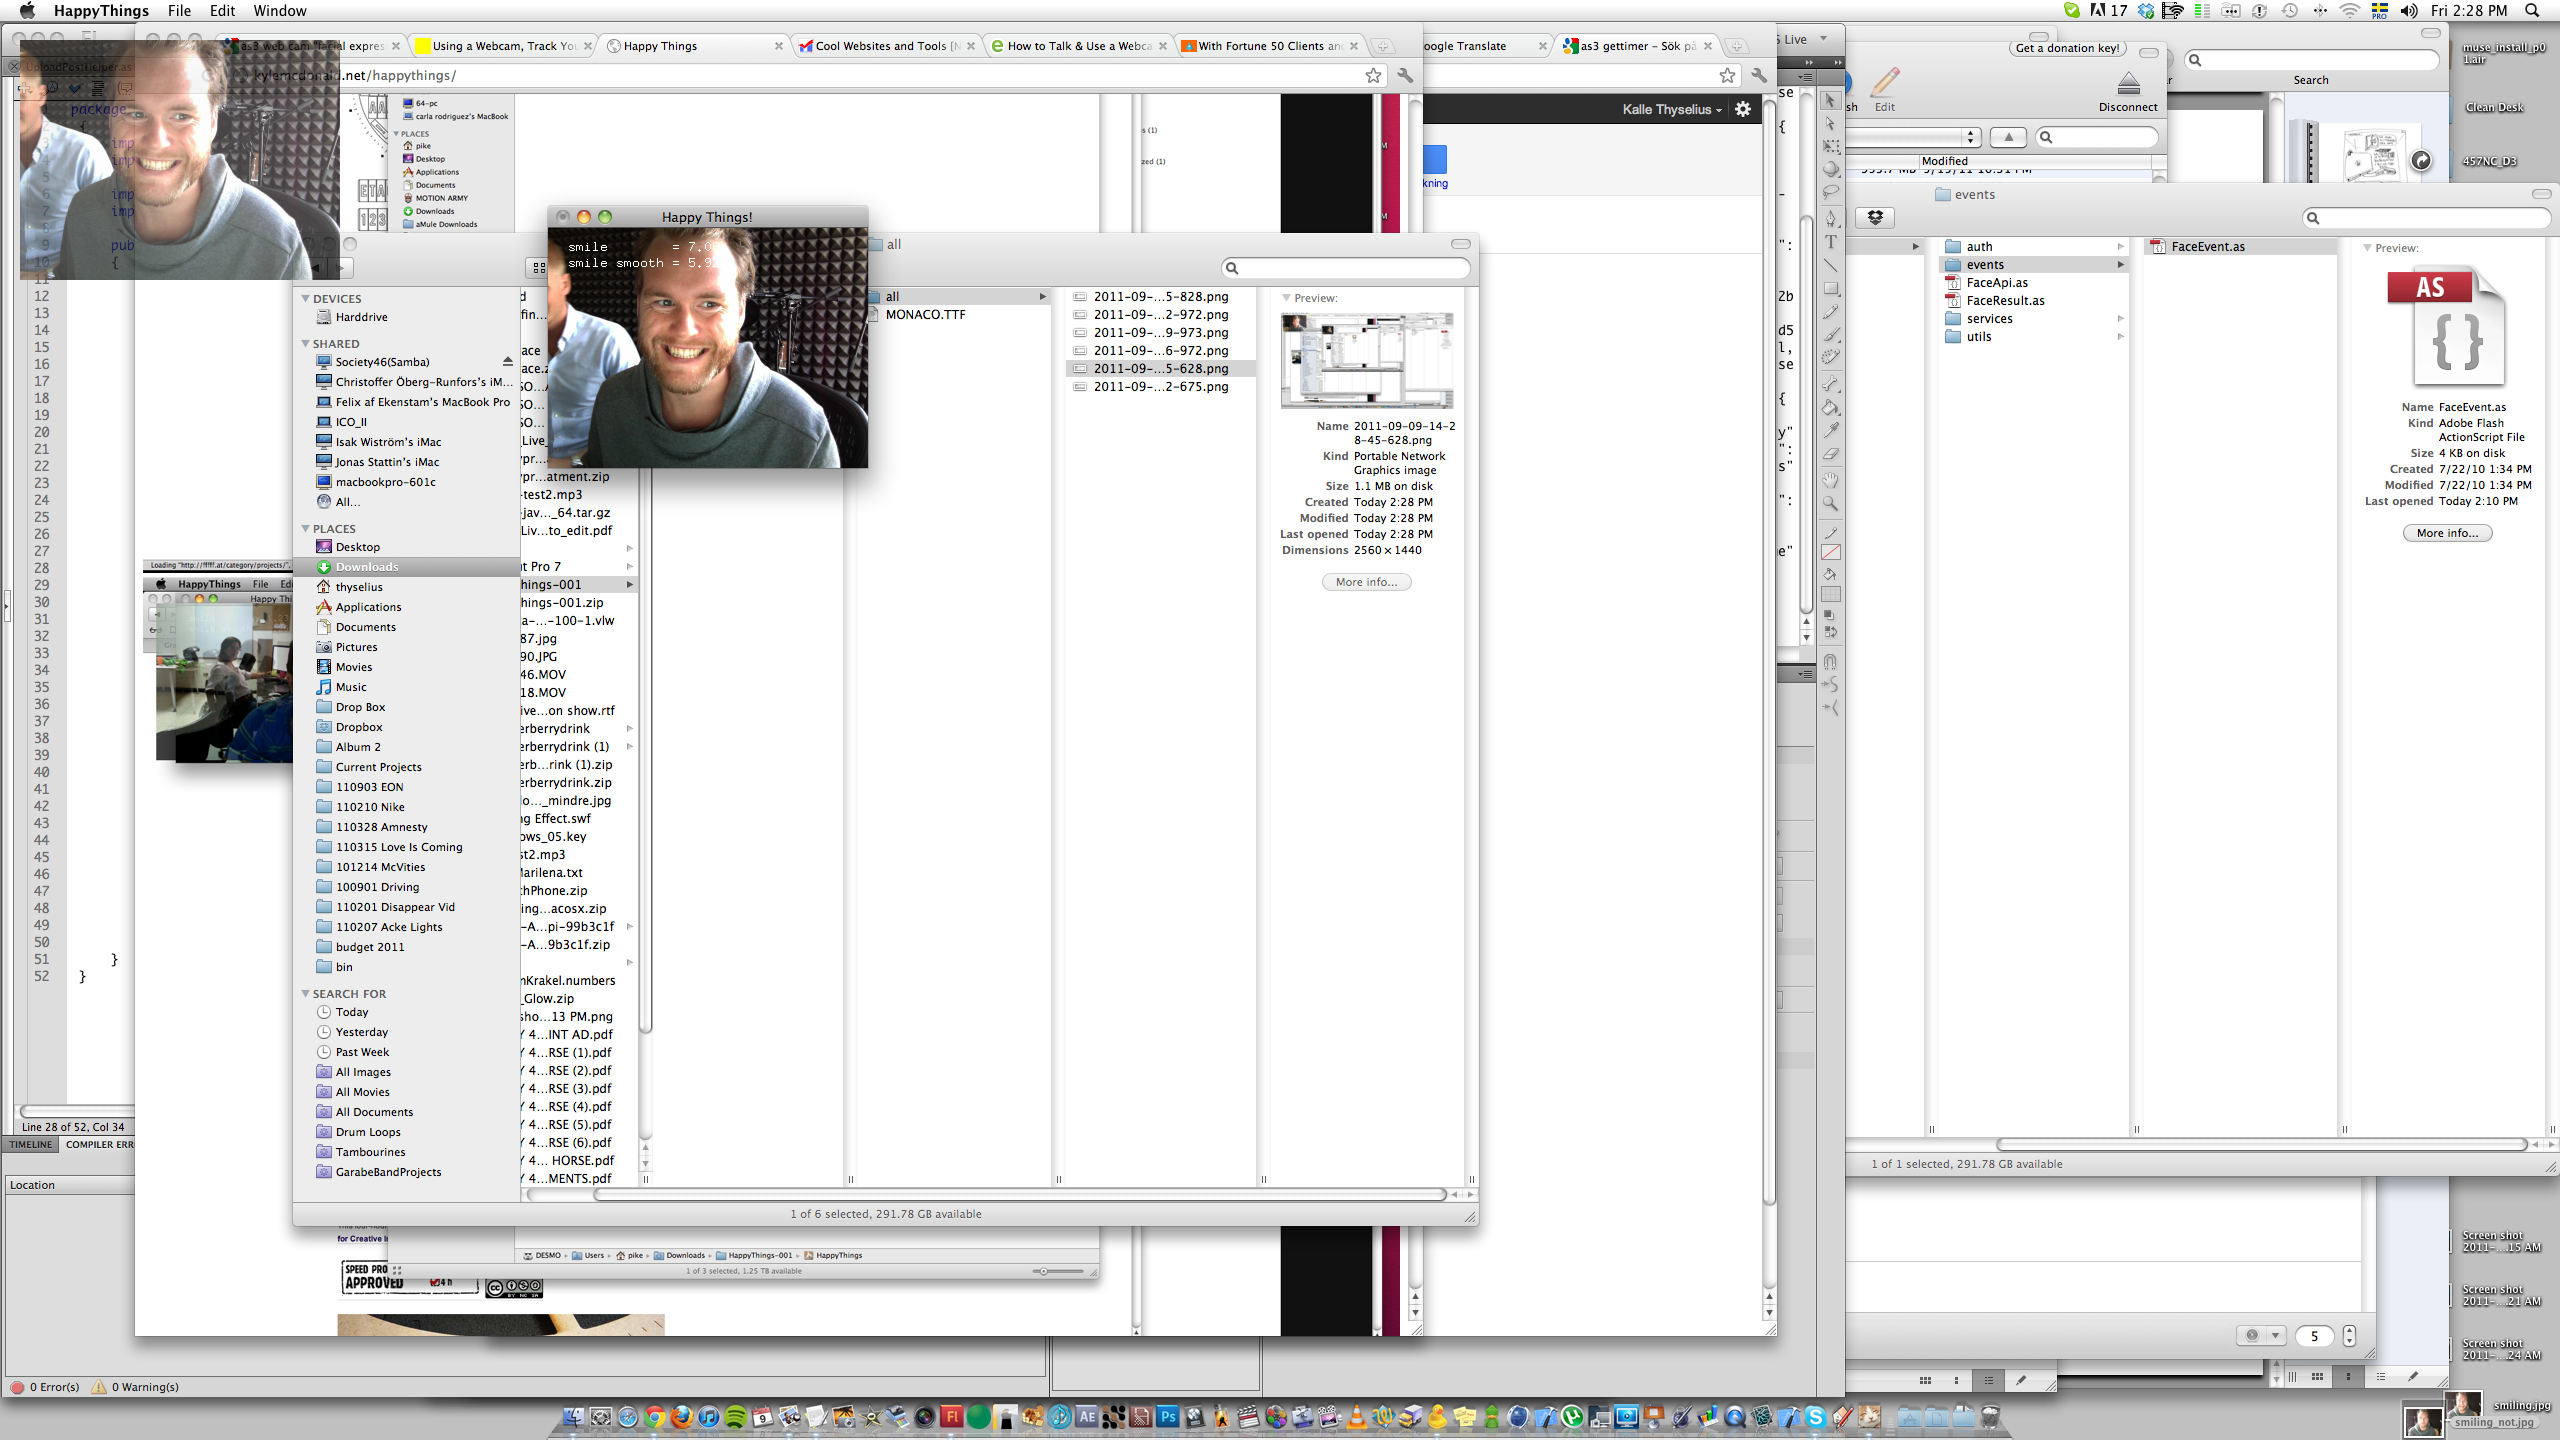This screenshot has width=2560, height=1440.
Task: Select the Line tool in Flash tools
Action: (1830, 265)
